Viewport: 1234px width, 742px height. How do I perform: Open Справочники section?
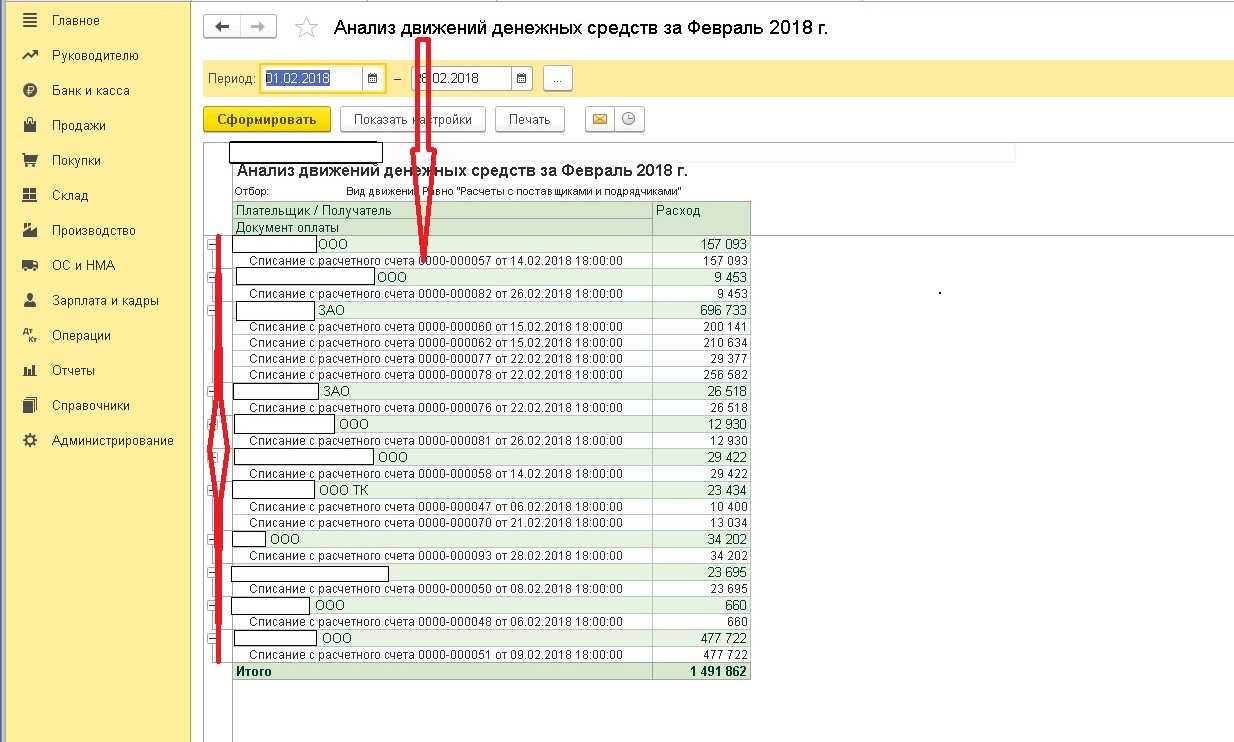point(91,405)
